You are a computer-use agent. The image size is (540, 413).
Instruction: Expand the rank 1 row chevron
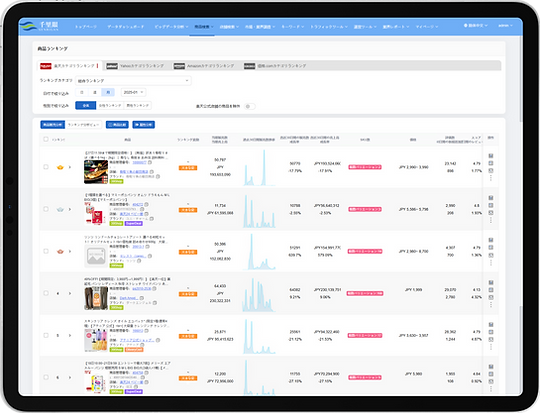pos(70,167)
